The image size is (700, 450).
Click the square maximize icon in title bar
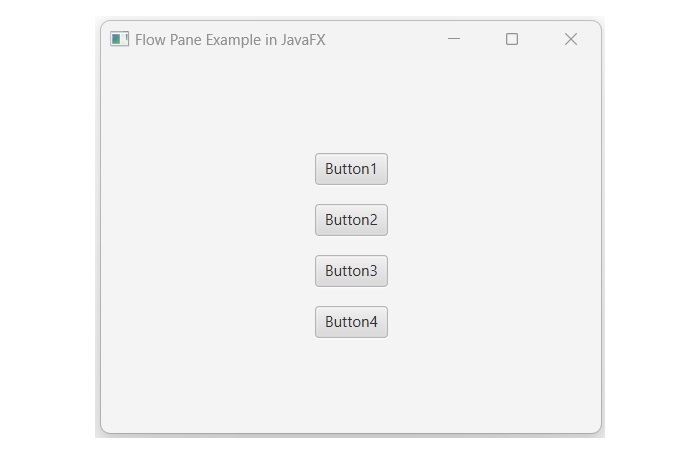click(x=512, y=39)
